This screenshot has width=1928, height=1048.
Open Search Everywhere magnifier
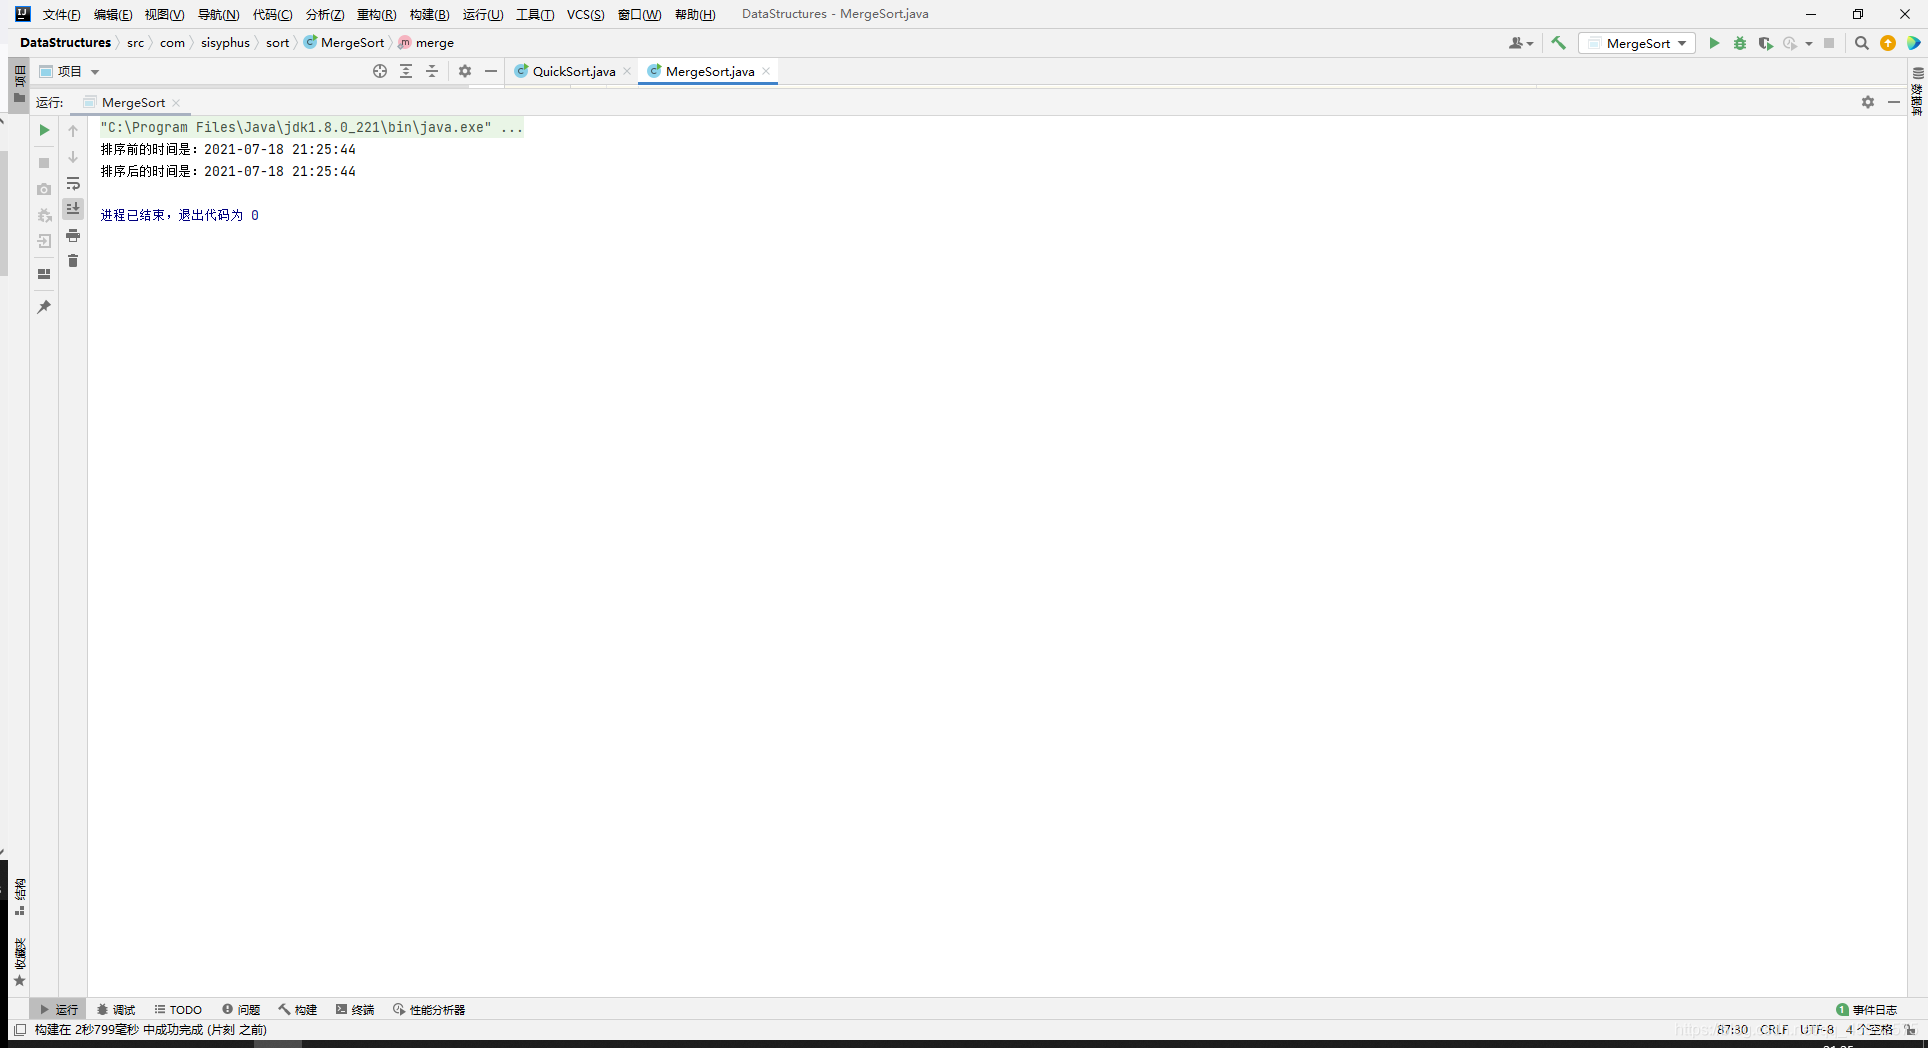coord(1862,43)
